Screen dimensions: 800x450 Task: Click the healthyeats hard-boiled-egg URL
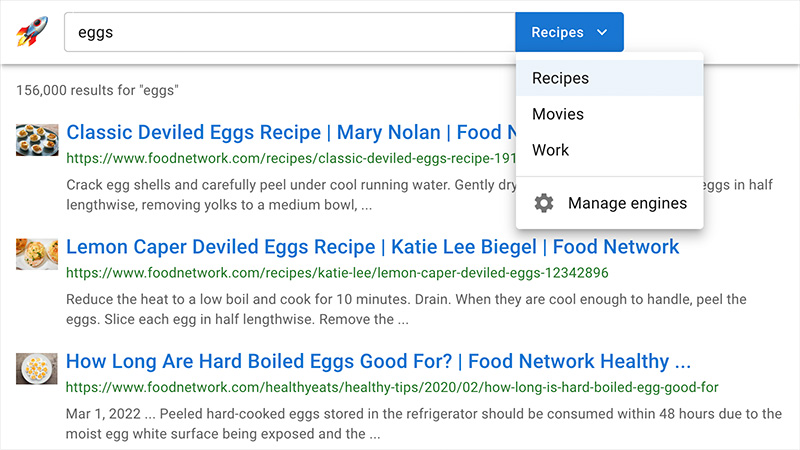point(392,387)
